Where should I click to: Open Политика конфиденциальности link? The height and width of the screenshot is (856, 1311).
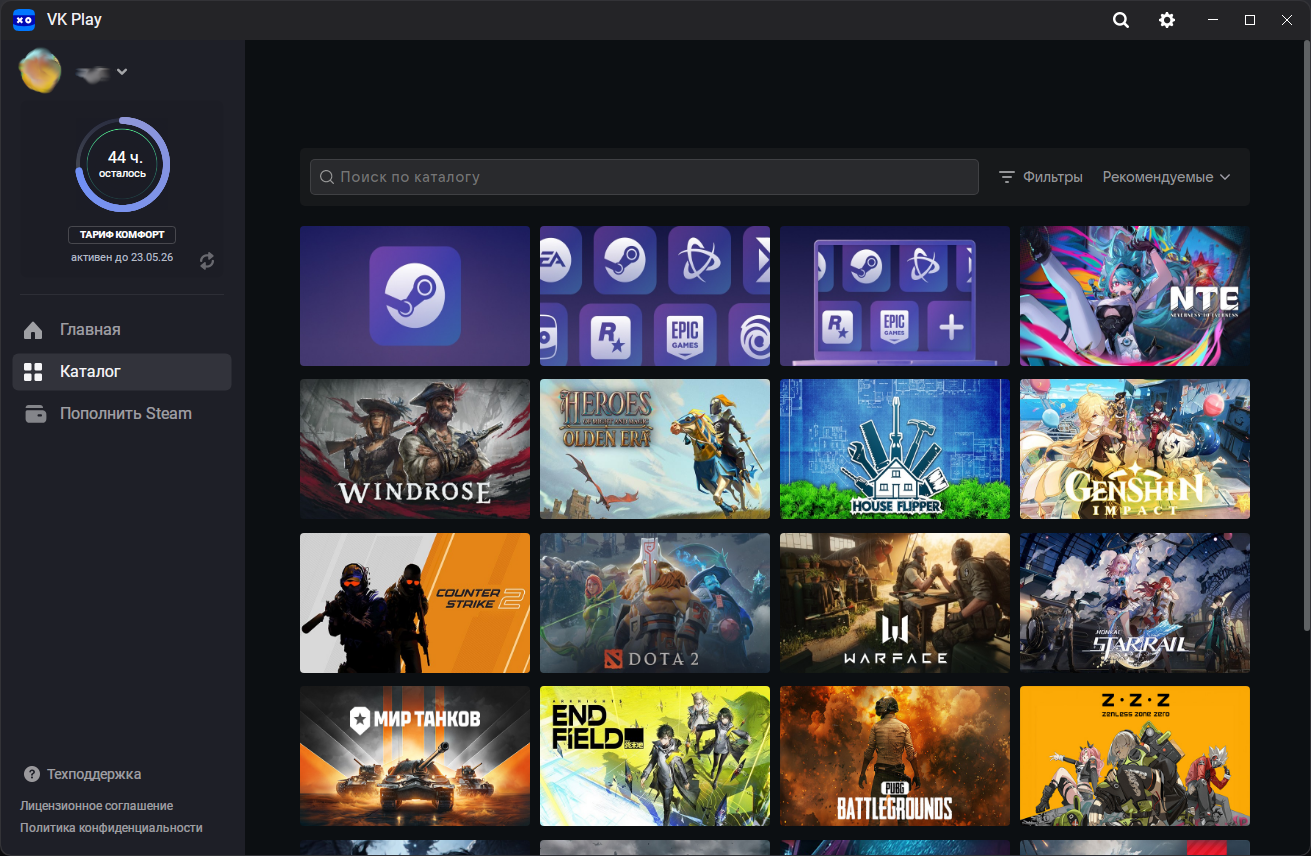(x=112, y=828)
